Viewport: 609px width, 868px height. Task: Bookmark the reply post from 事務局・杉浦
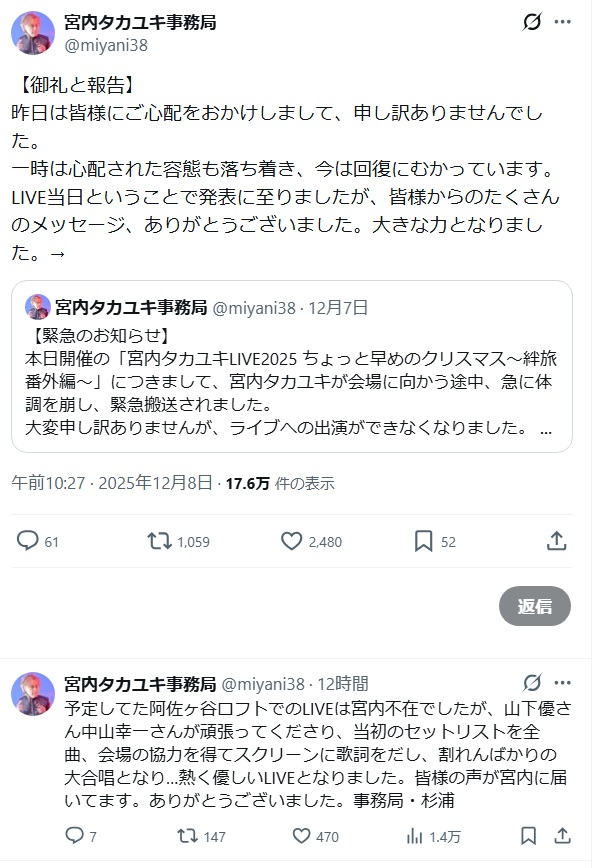click(527, 836)
